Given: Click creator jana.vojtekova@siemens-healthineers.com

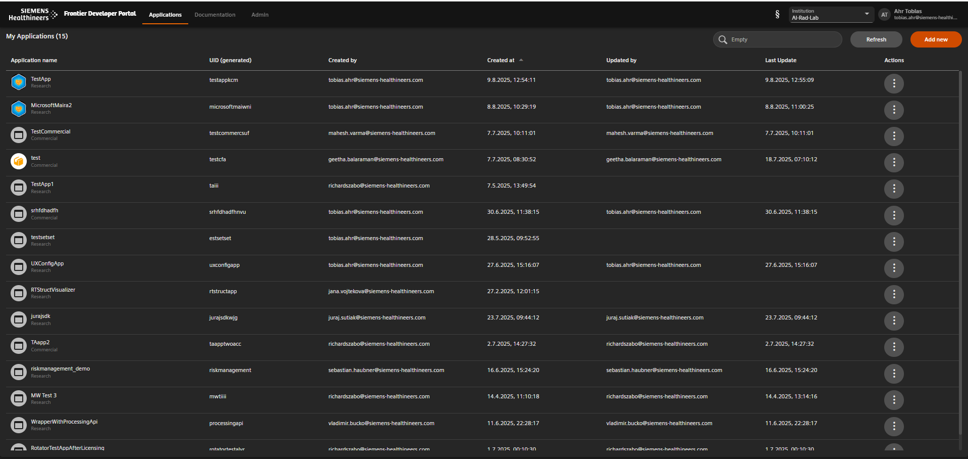Looking at the screenshot, I should [381, 291].
